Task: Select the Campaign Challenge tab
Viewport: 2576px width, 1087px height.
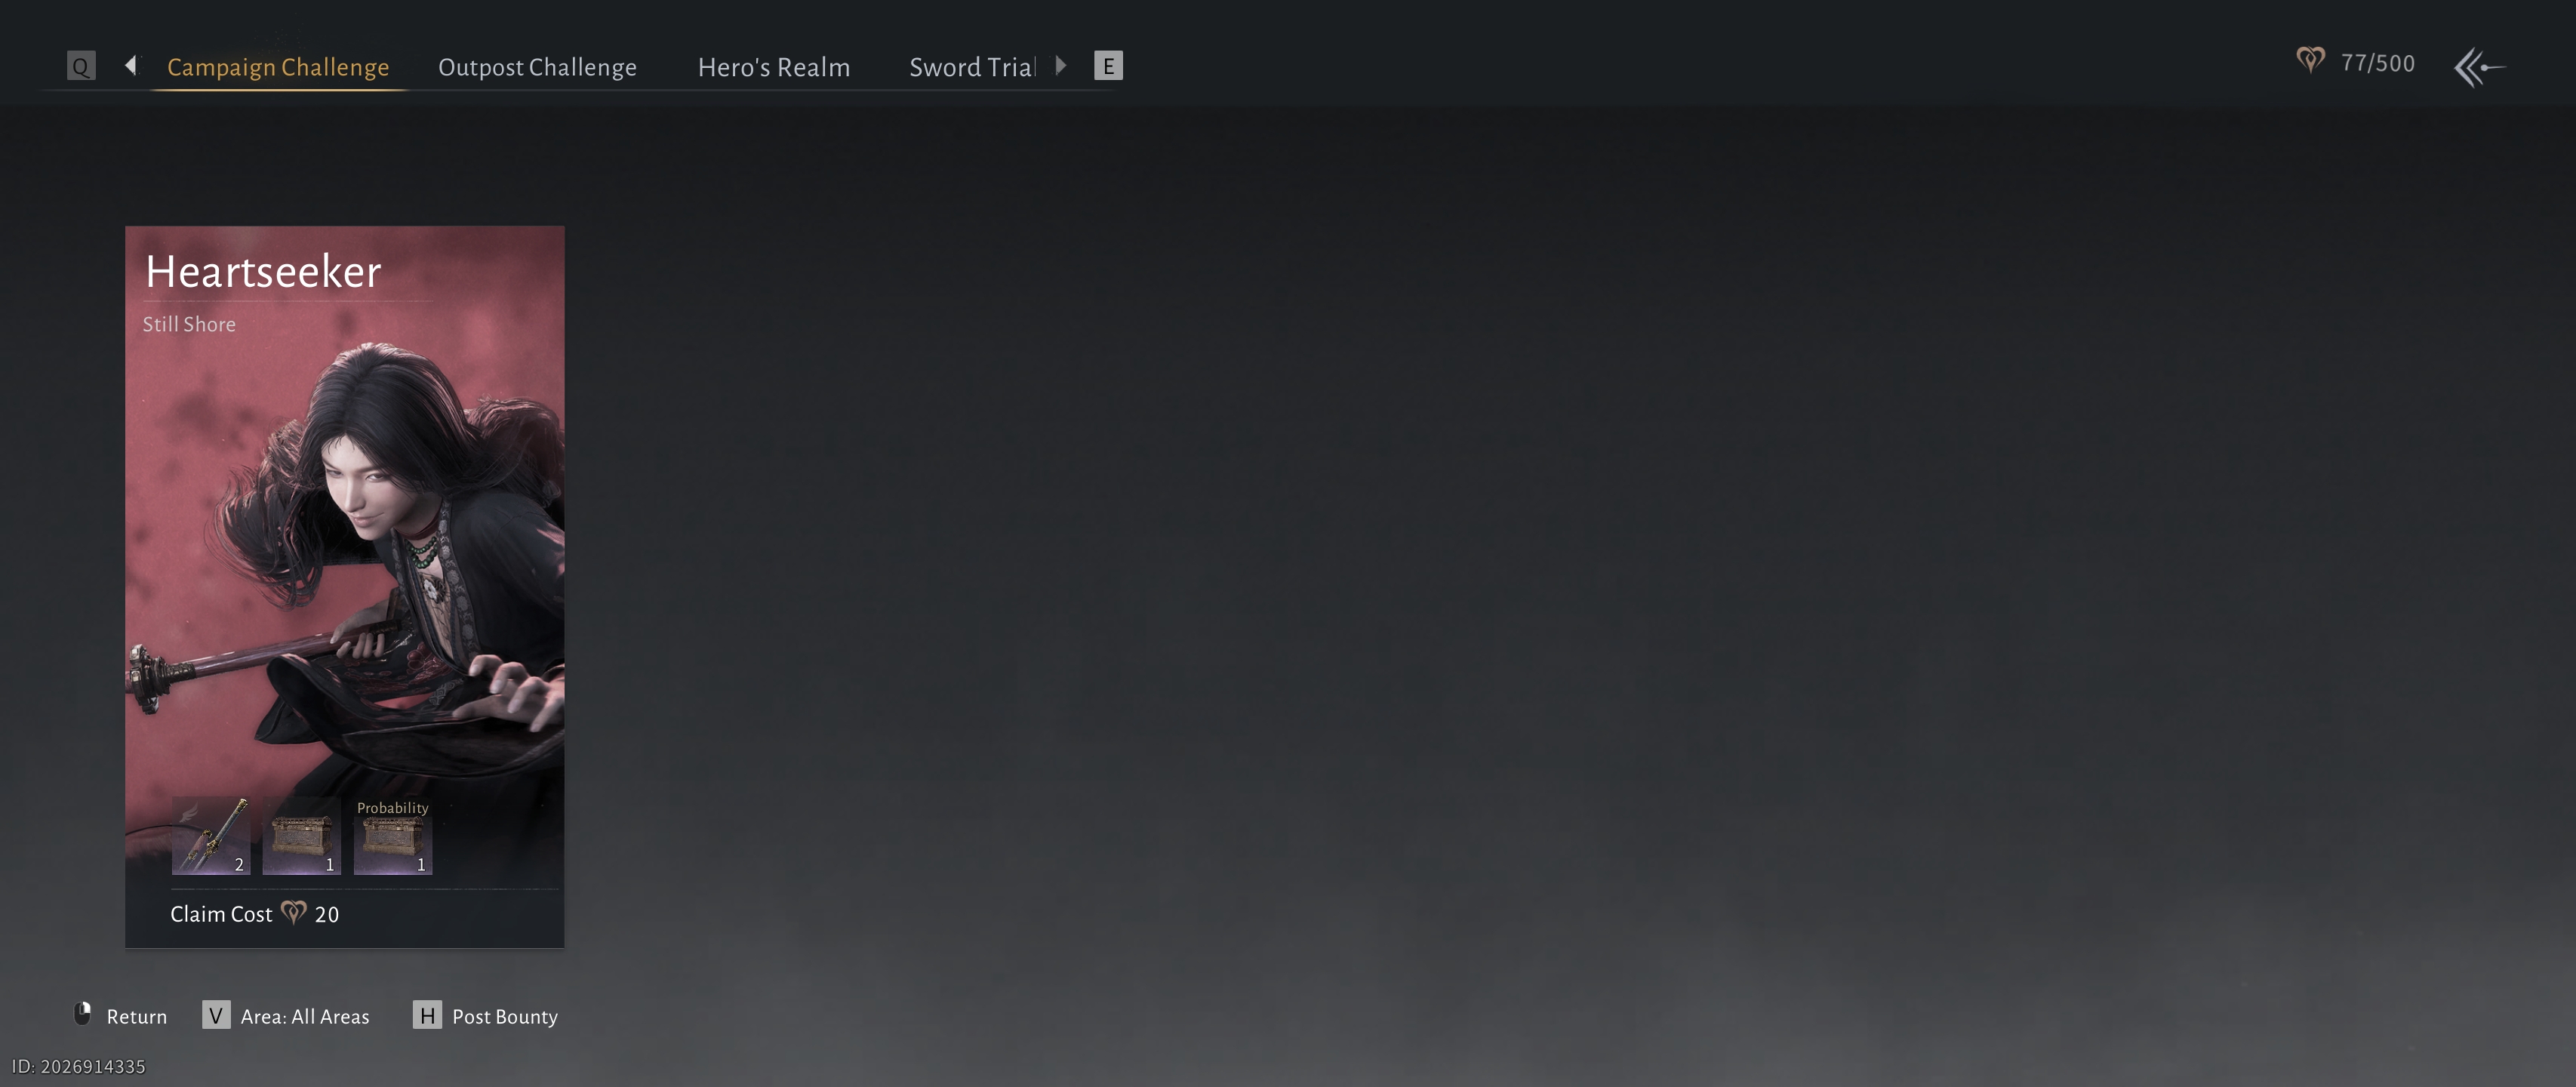Action: coord(278,67)
